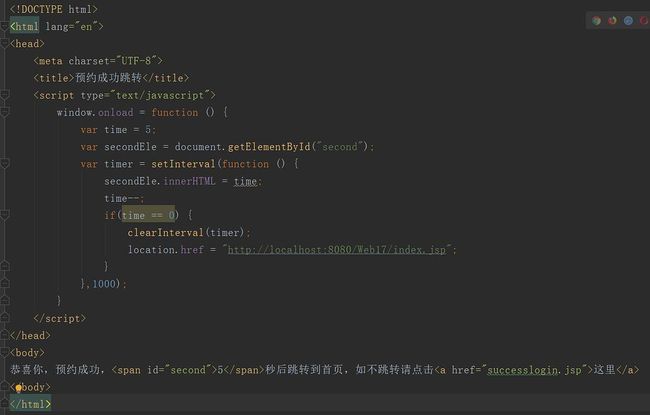
Task: Click the onload property after window.
Action: click(116, 112)
